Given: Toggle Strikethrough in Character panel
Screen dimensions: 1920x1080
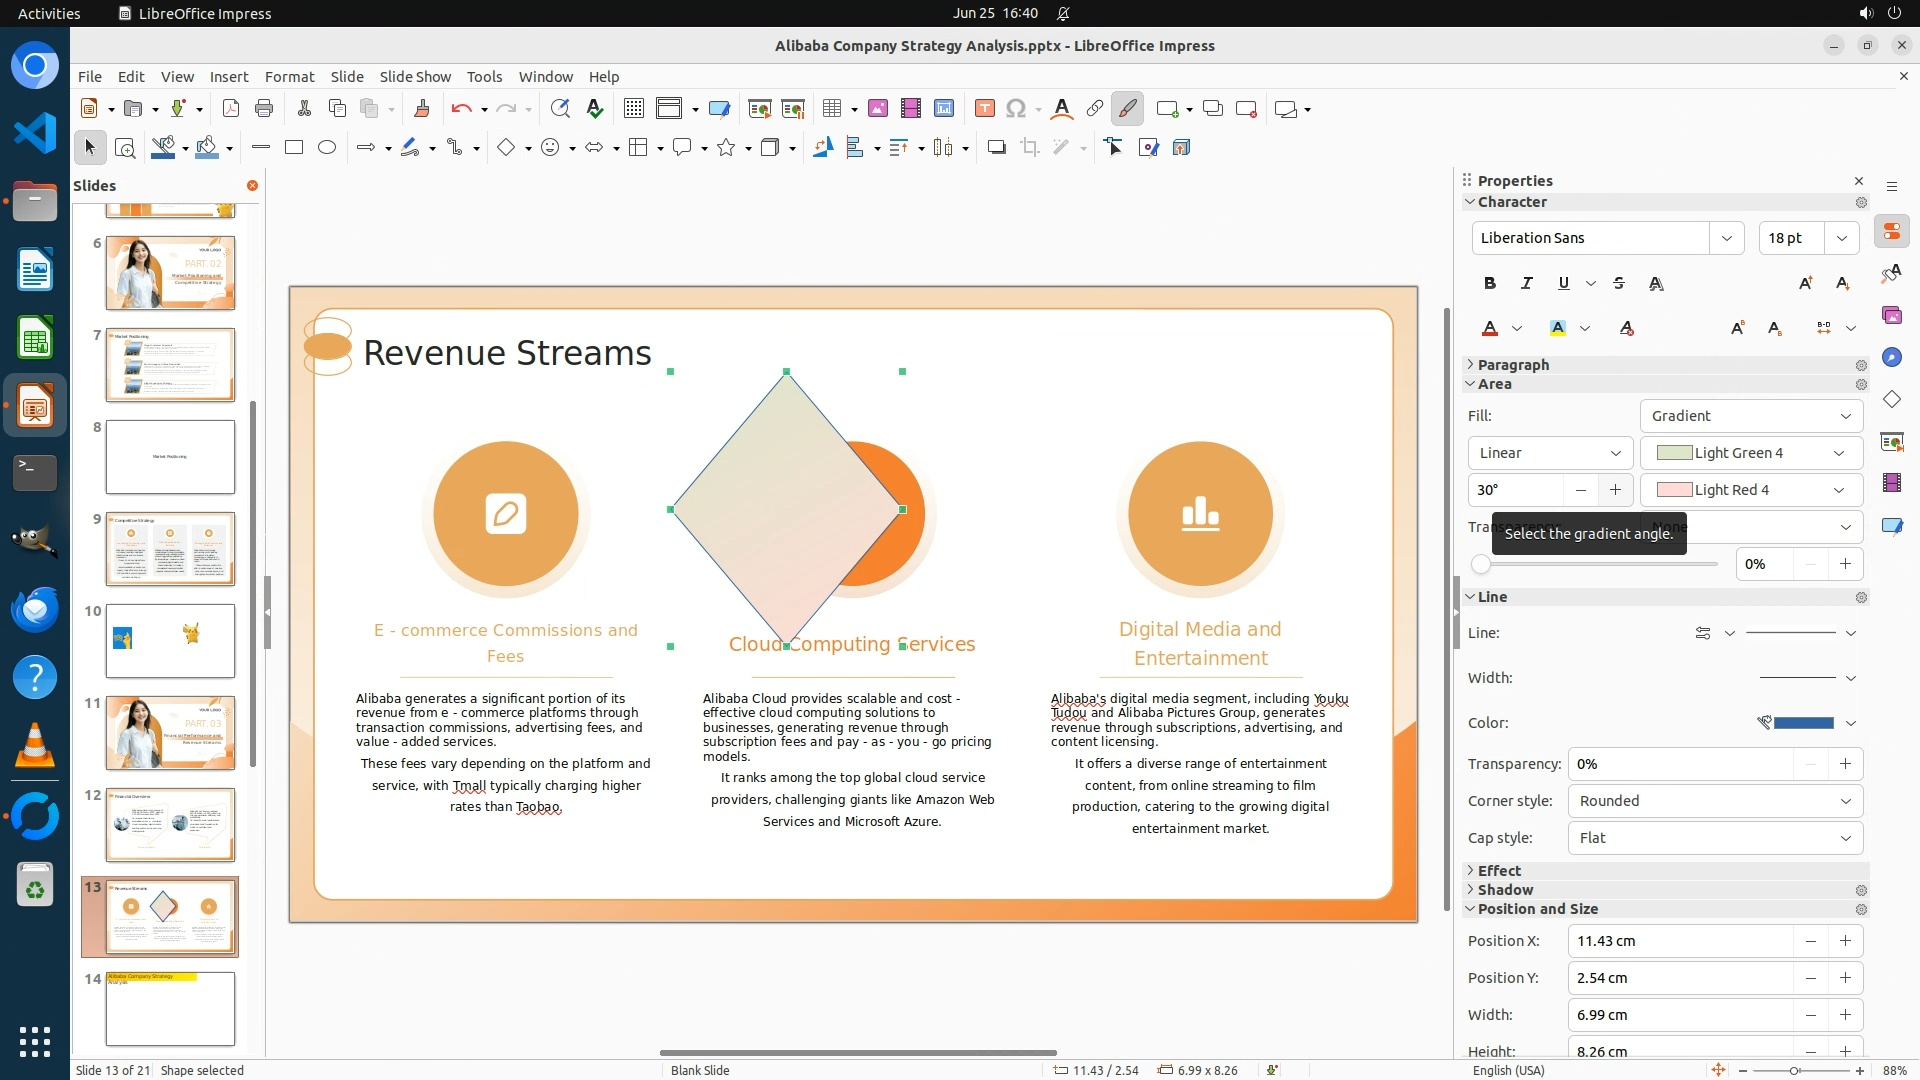Looking at the screenshot, I should coord(1618,284).
